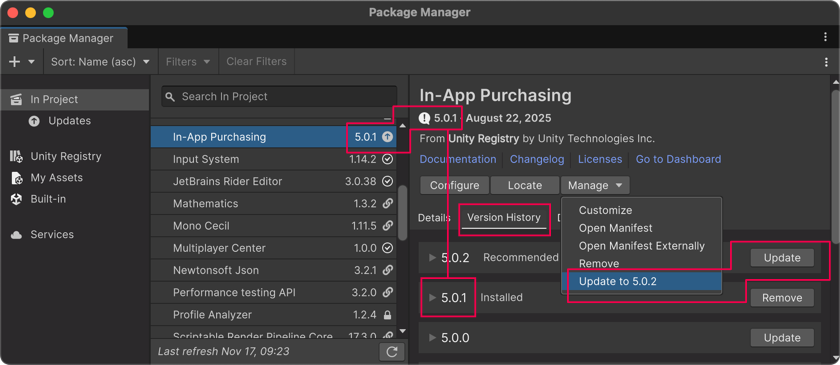
Task: Open the Manage dropdown button
Action: tap(595, 185)
